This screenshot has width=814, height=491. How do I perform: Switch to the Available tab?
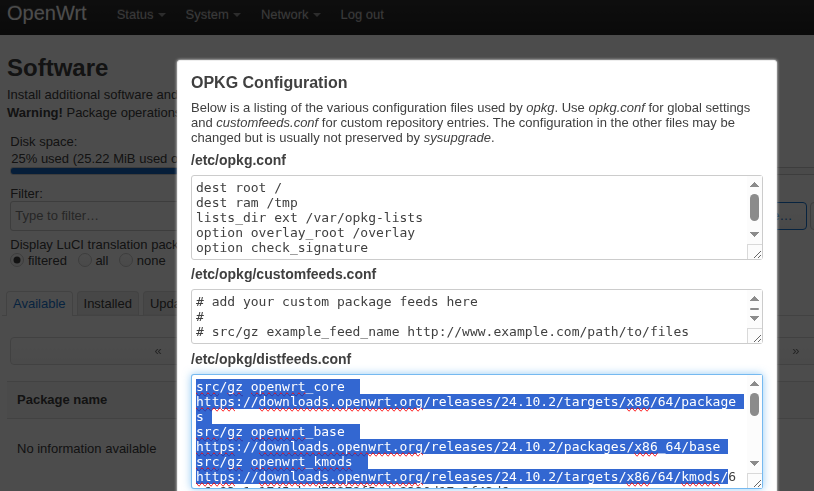(39, 304)
